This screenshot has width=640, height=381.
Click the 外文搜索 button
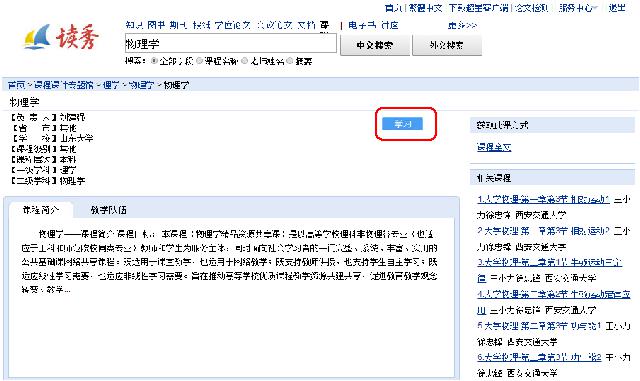(447, 45)
